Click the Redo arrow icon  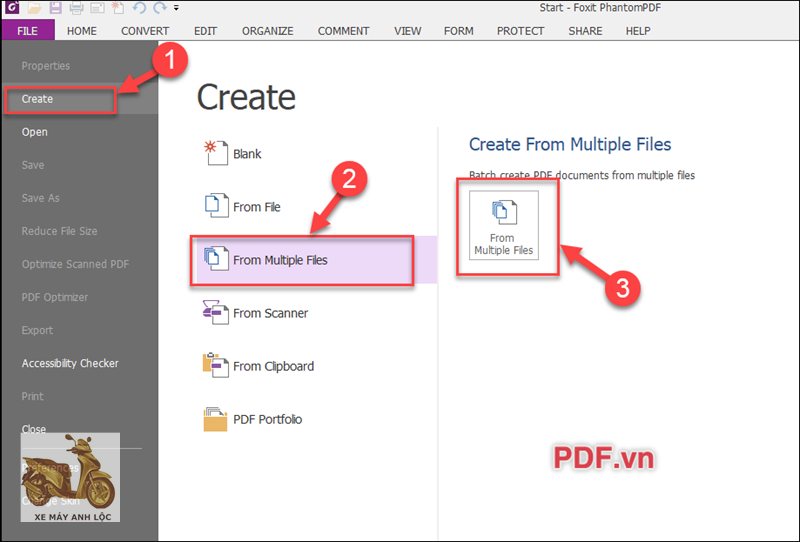[x=158, y=8]
